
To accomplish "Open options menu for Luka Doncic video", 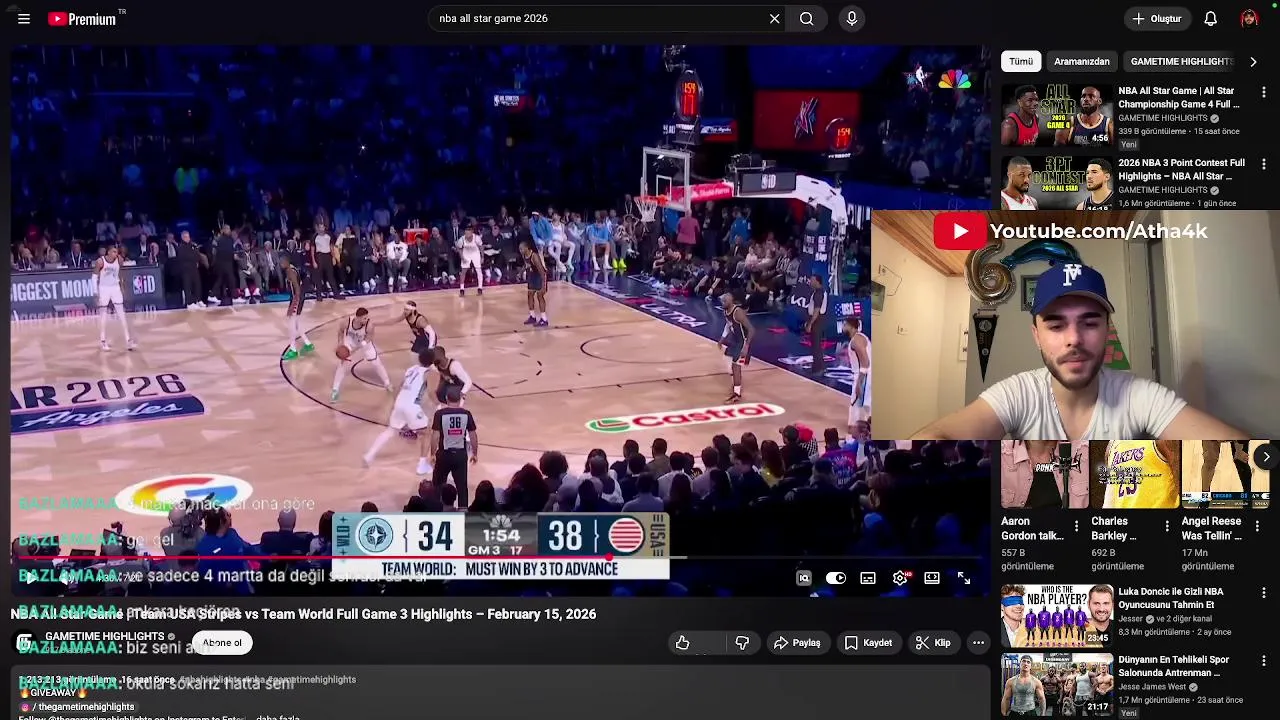I will 1264,593.
